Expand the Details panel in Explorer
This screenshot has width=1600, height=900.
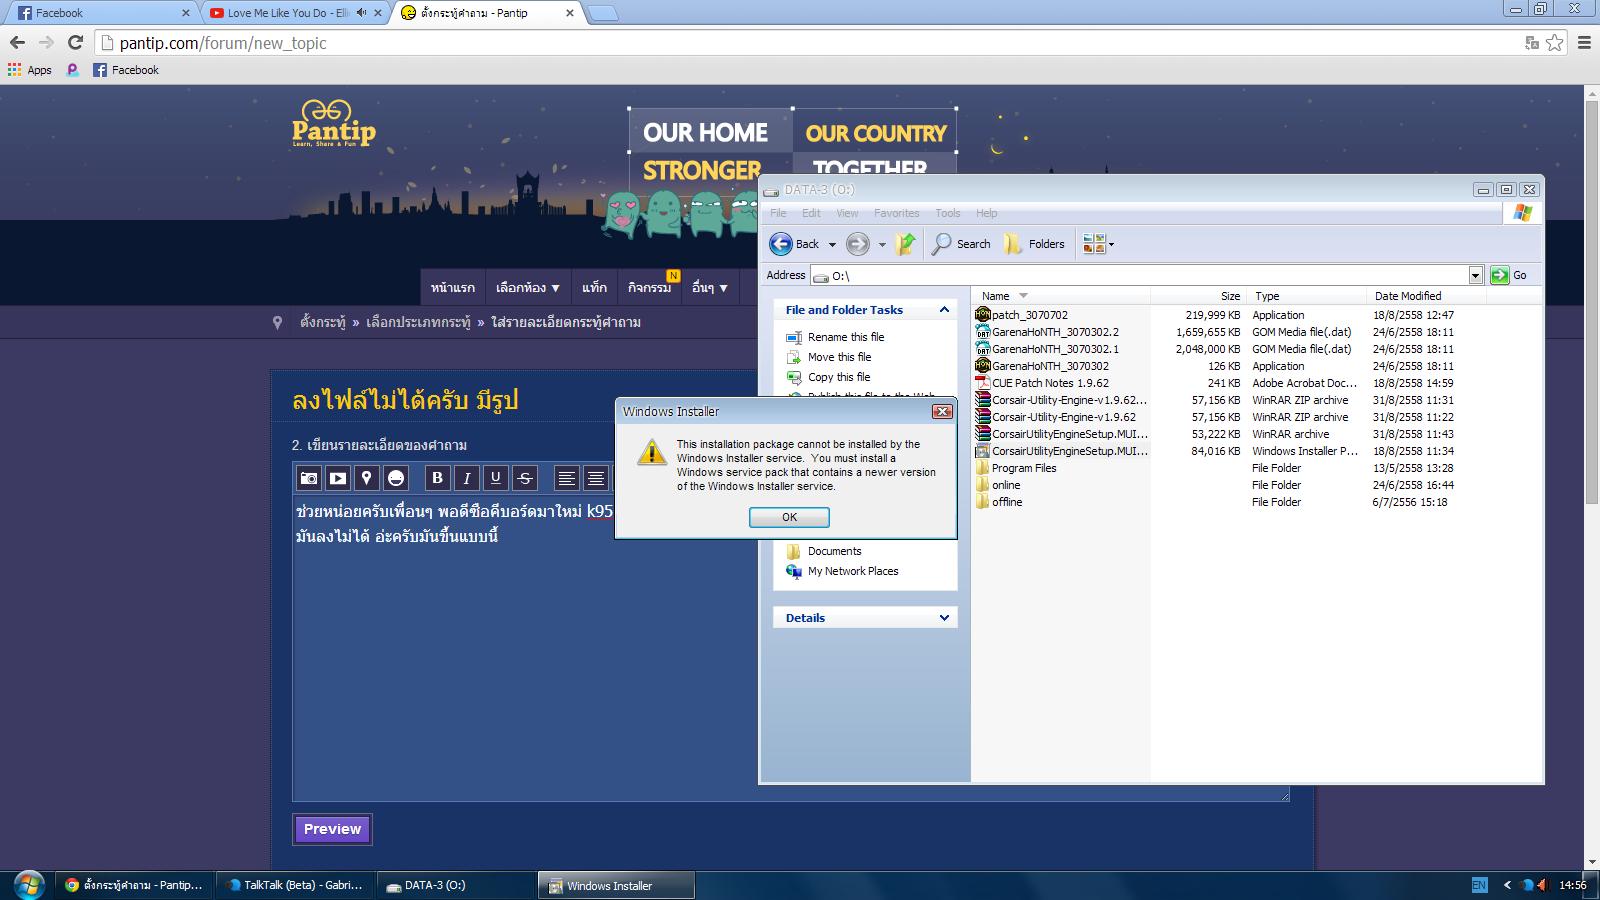944,618
